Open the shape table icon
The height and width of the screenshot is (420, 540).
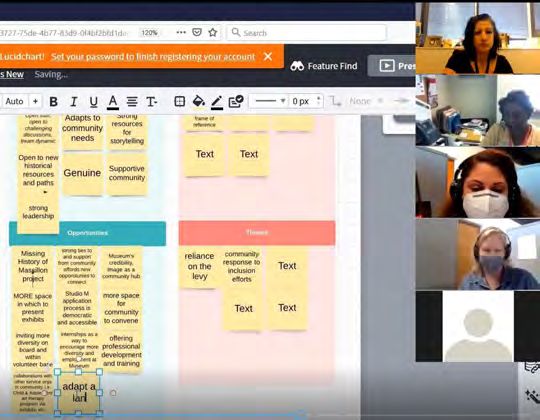point(179,101)
